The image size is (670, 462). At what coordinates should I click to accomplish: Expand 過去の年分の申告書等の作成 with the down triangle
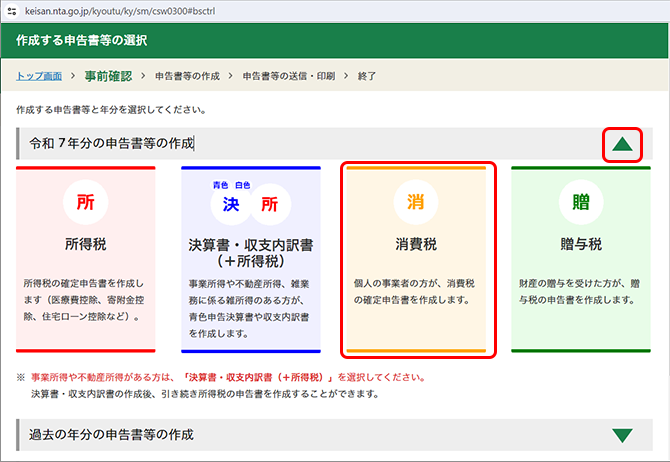622,436
